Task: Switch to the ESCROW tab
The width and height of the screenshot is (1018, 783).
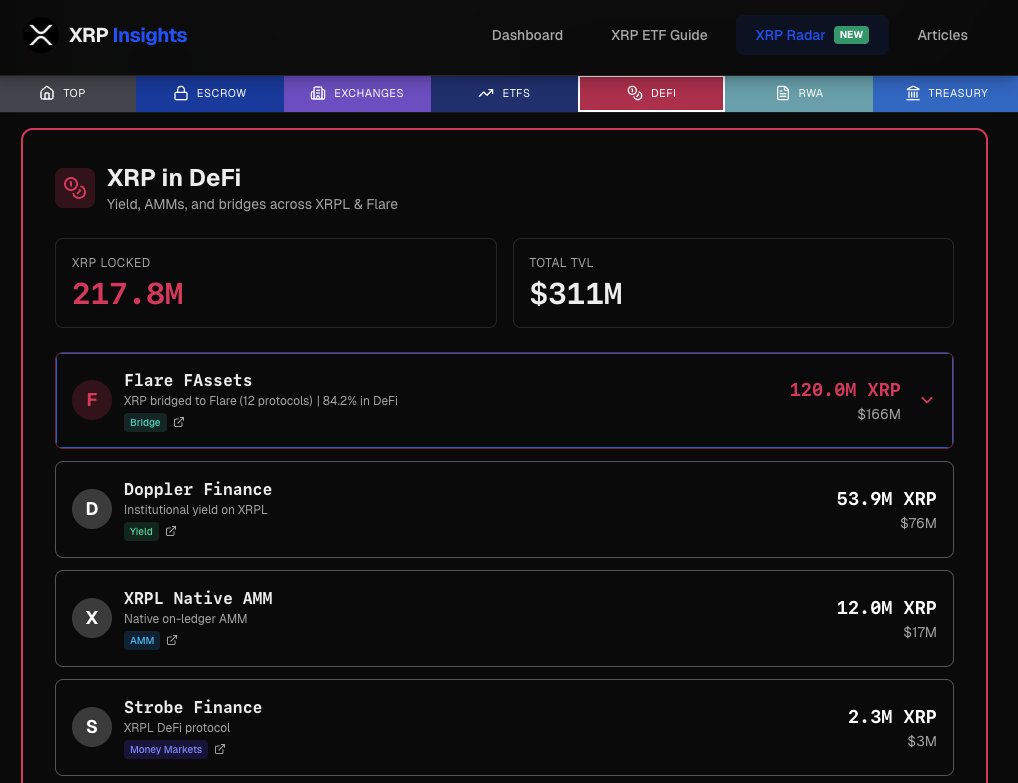Action: pos(210,93)
